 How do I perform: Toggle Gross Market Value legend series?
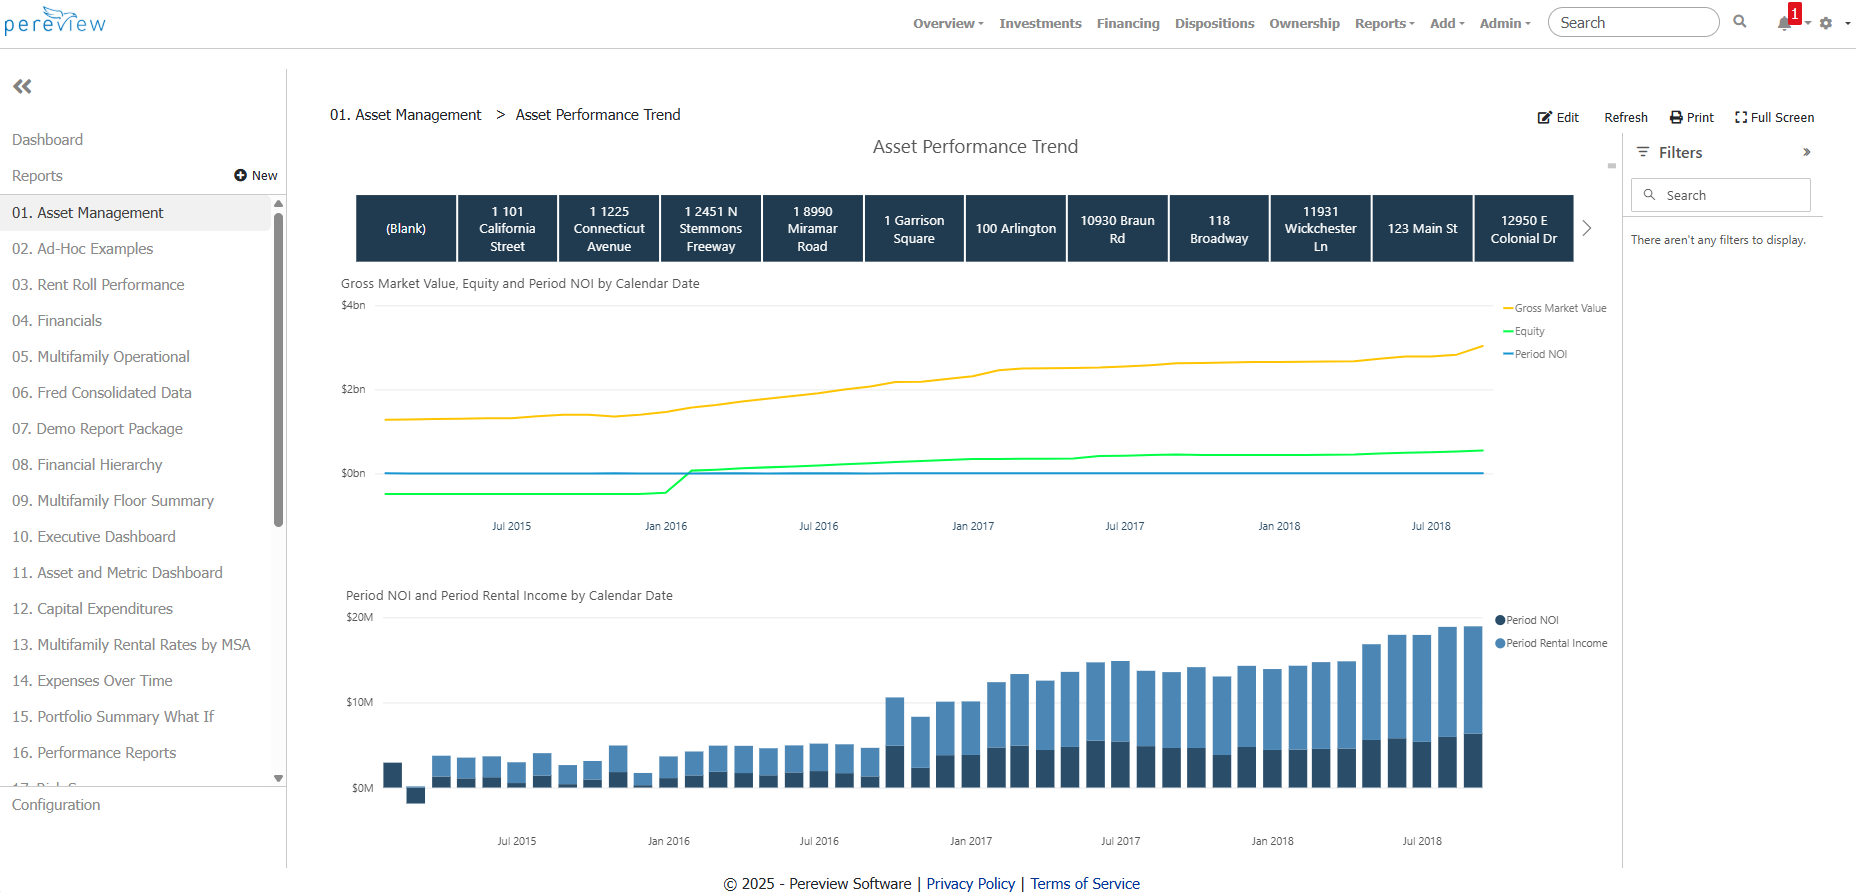point(1559,308)
